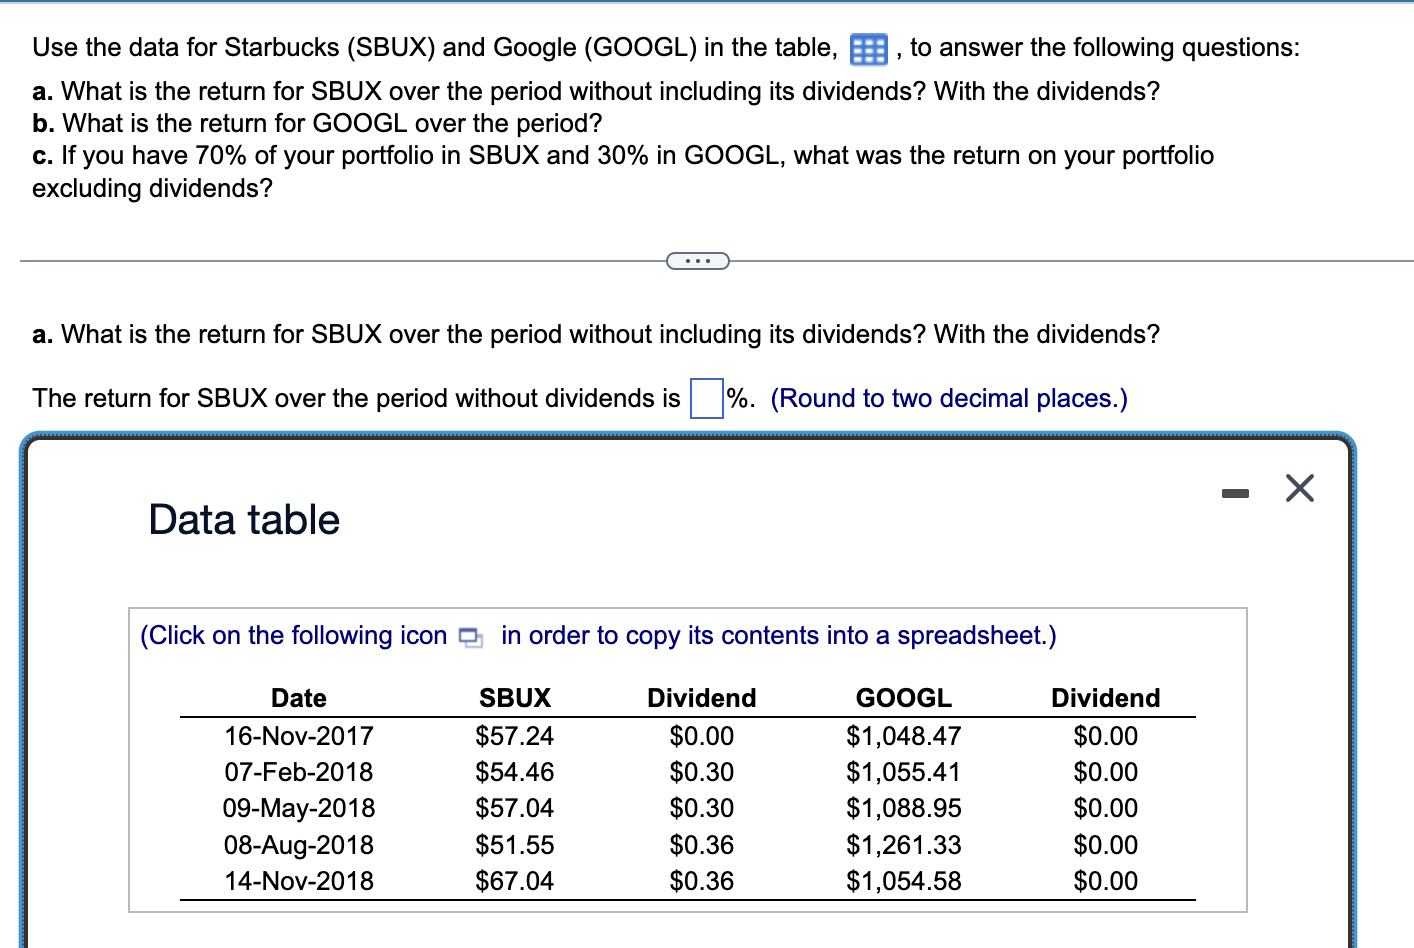The height and width of the screenshot is (948, 1414).
Task: Click the $1,261.33 GOOGL price cell
Action: tap(902, 845)
